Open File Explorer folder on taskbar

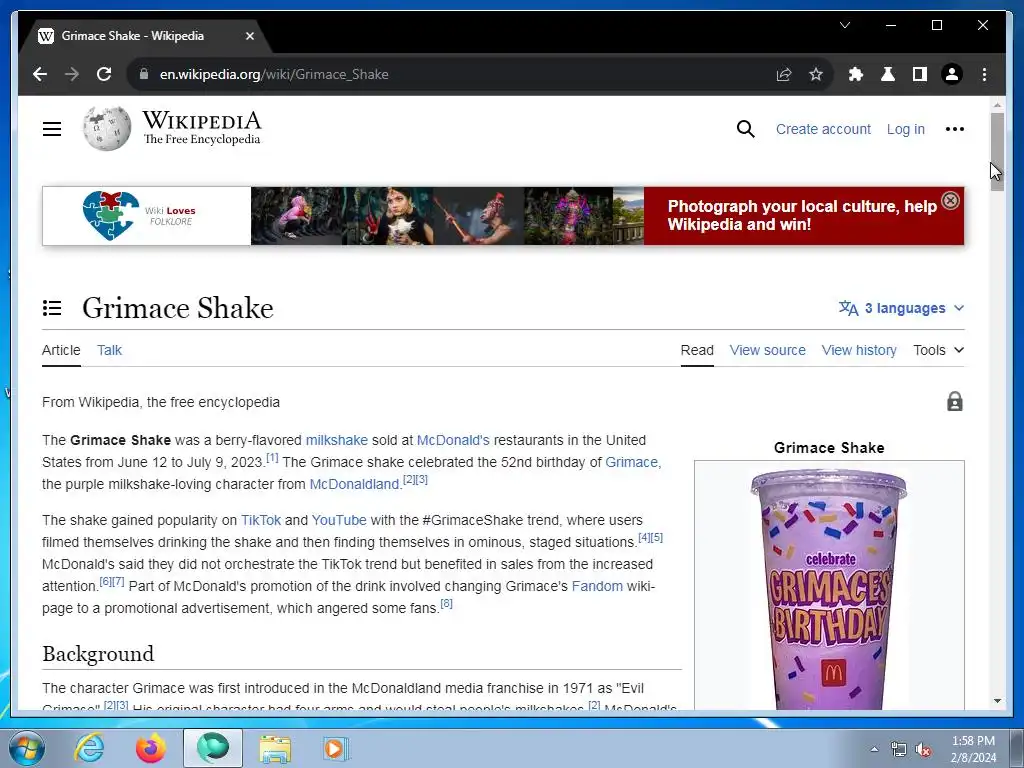(x=275, y=748)
